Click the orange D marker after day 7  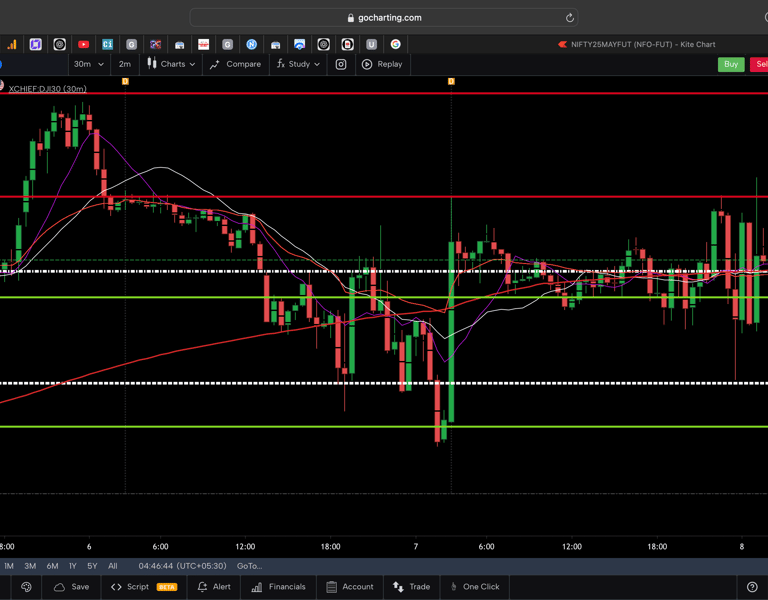point(451,81)
